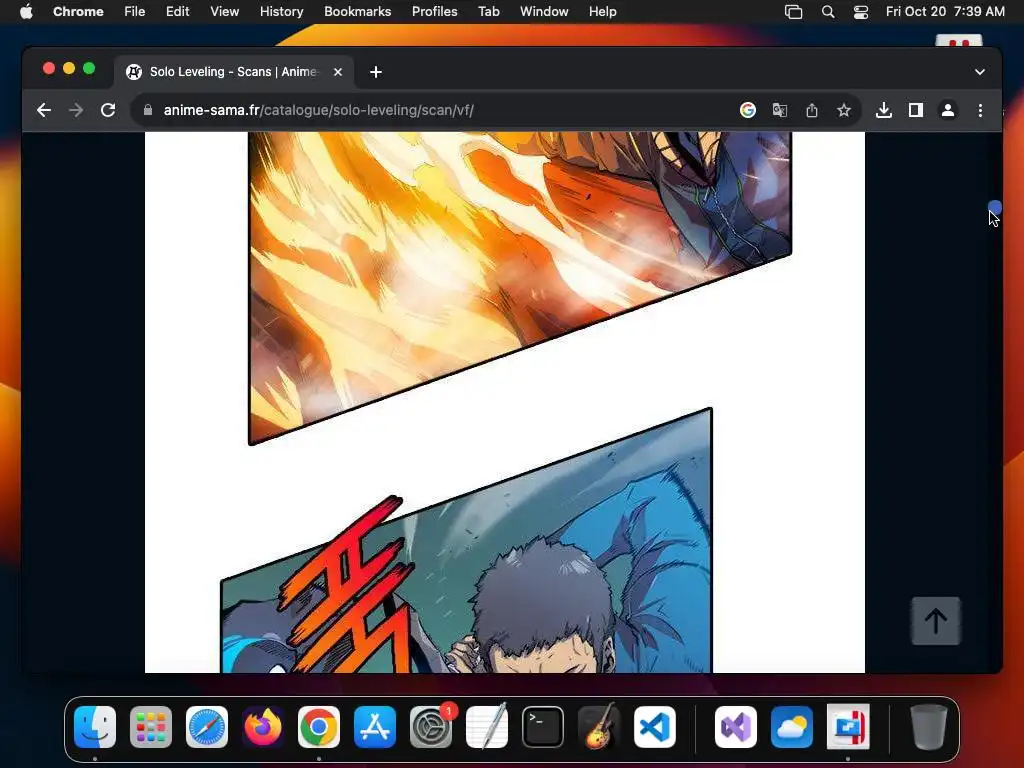
Task: Open Terminal from the Dock
Action: pyautogui.click(x=543, y=727)
